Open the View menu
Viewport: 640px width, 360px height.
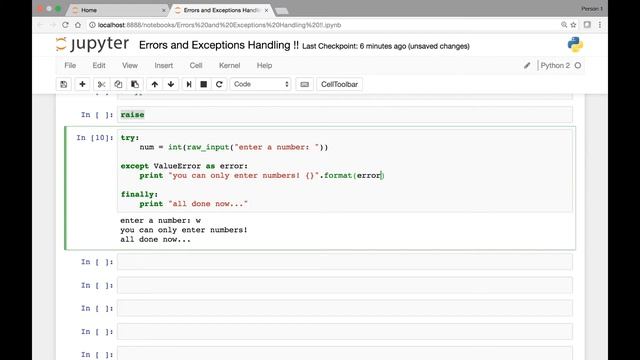coord(130,65)
